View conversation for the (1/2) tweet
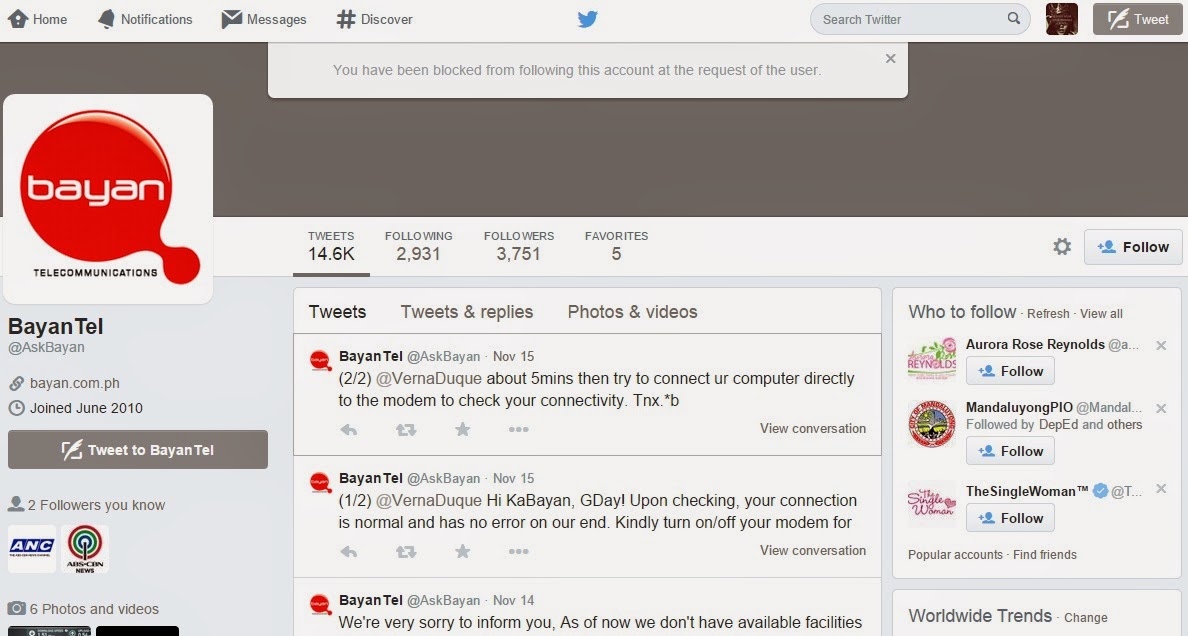This screenshot has width=1188, height=636. [813, 550]
